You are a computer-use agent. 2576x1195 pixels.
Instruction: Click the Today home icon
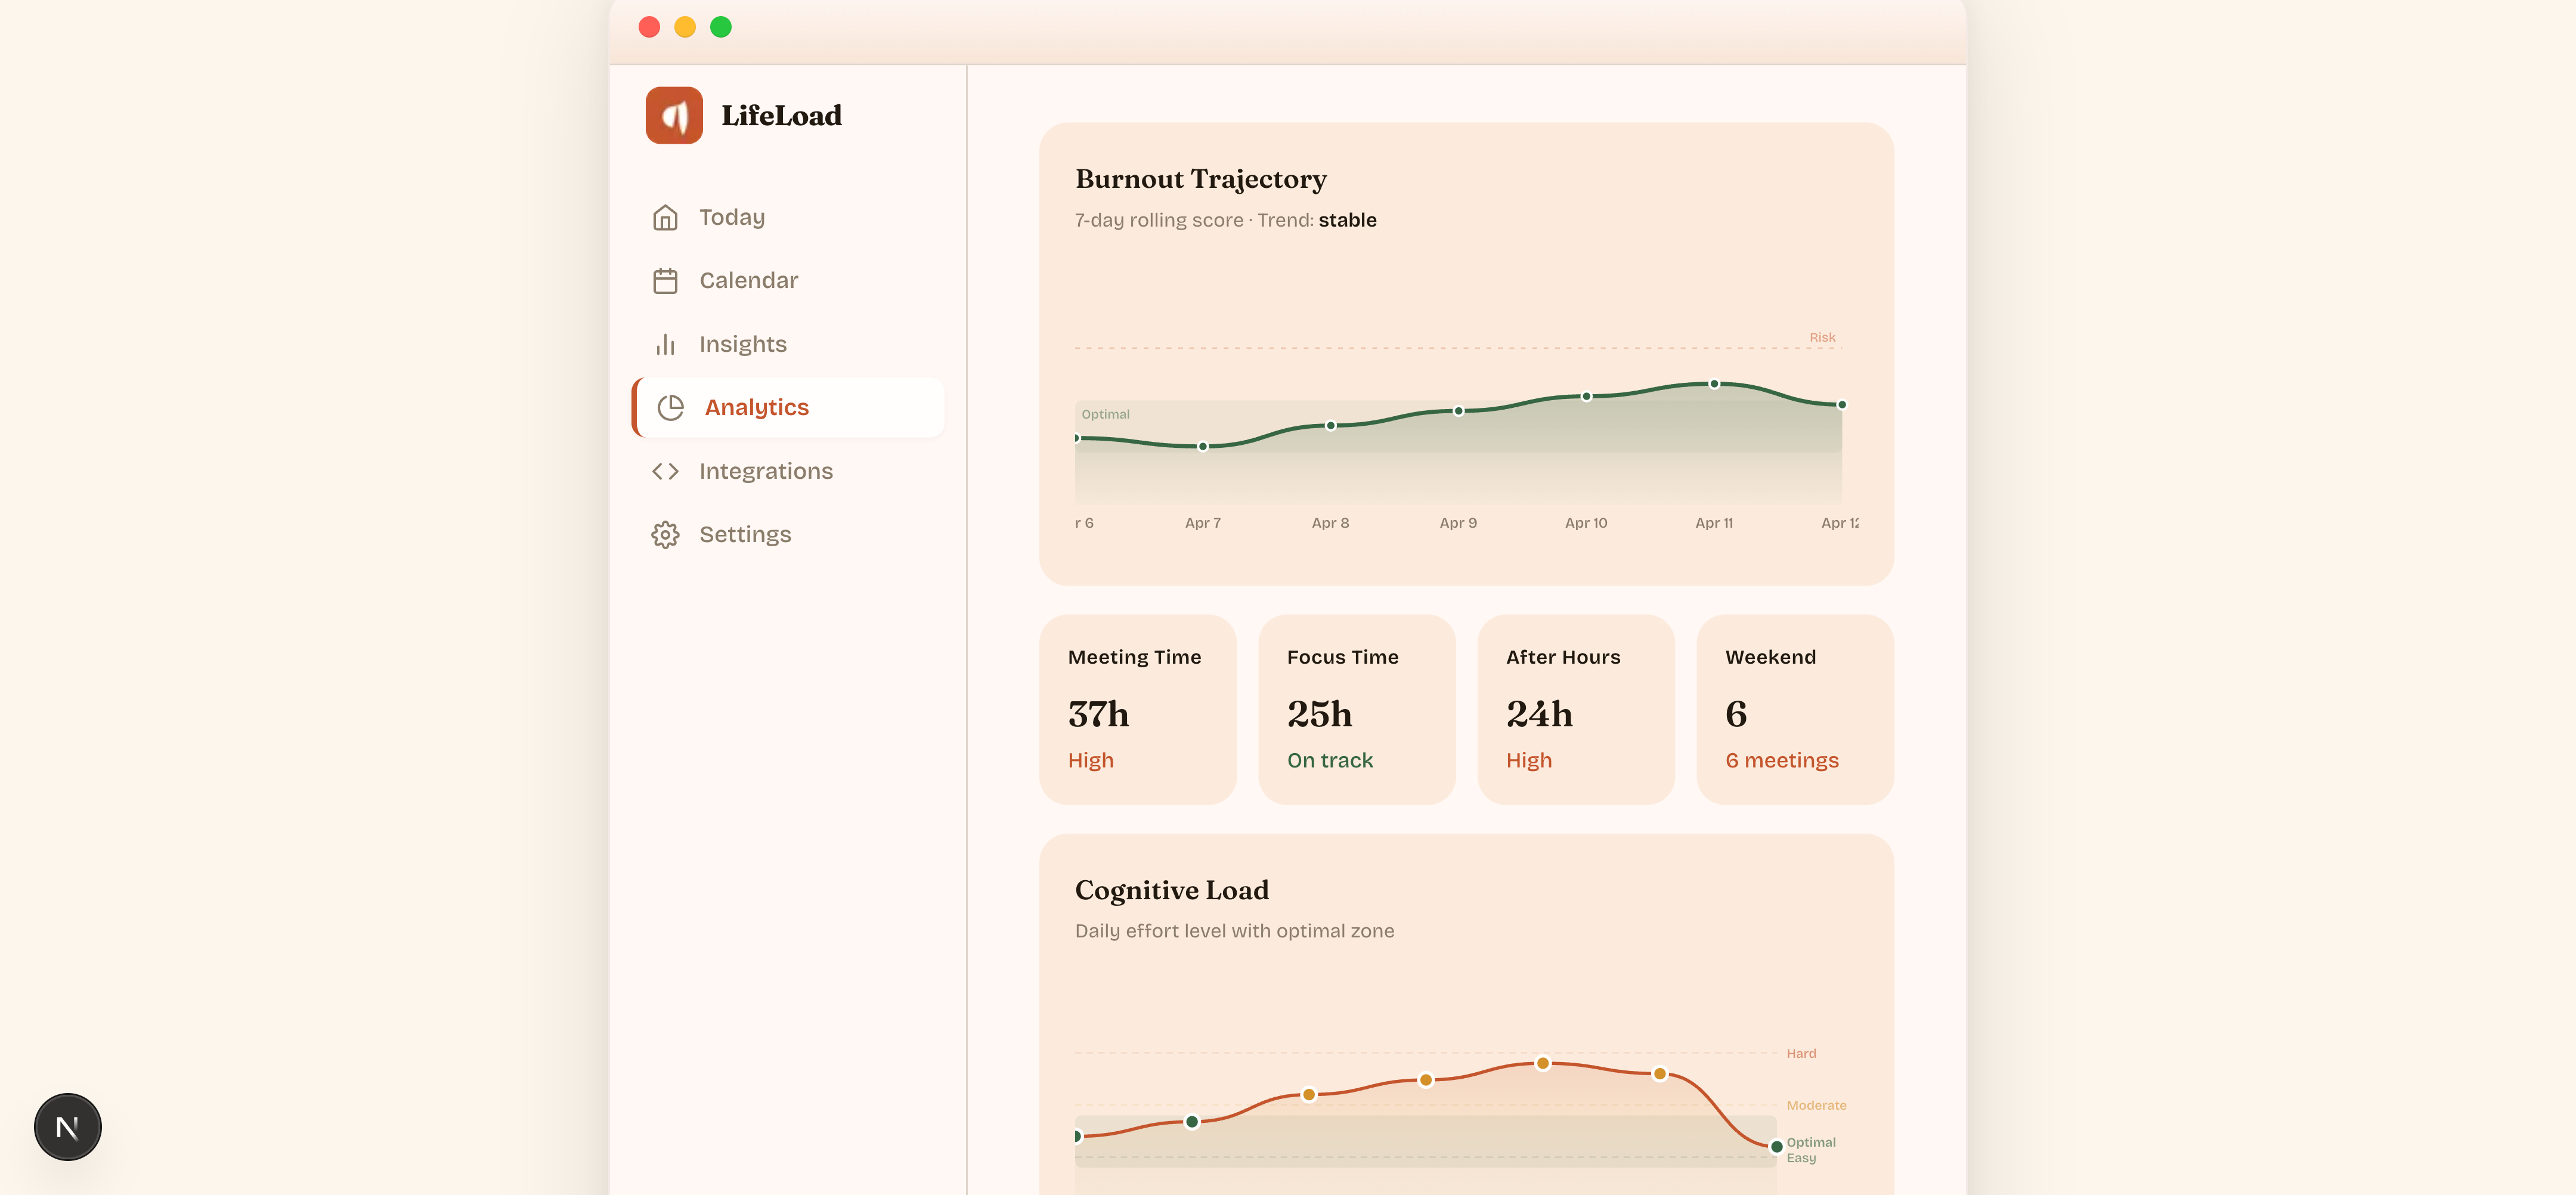pyautogui.click(x=665, y=217)
